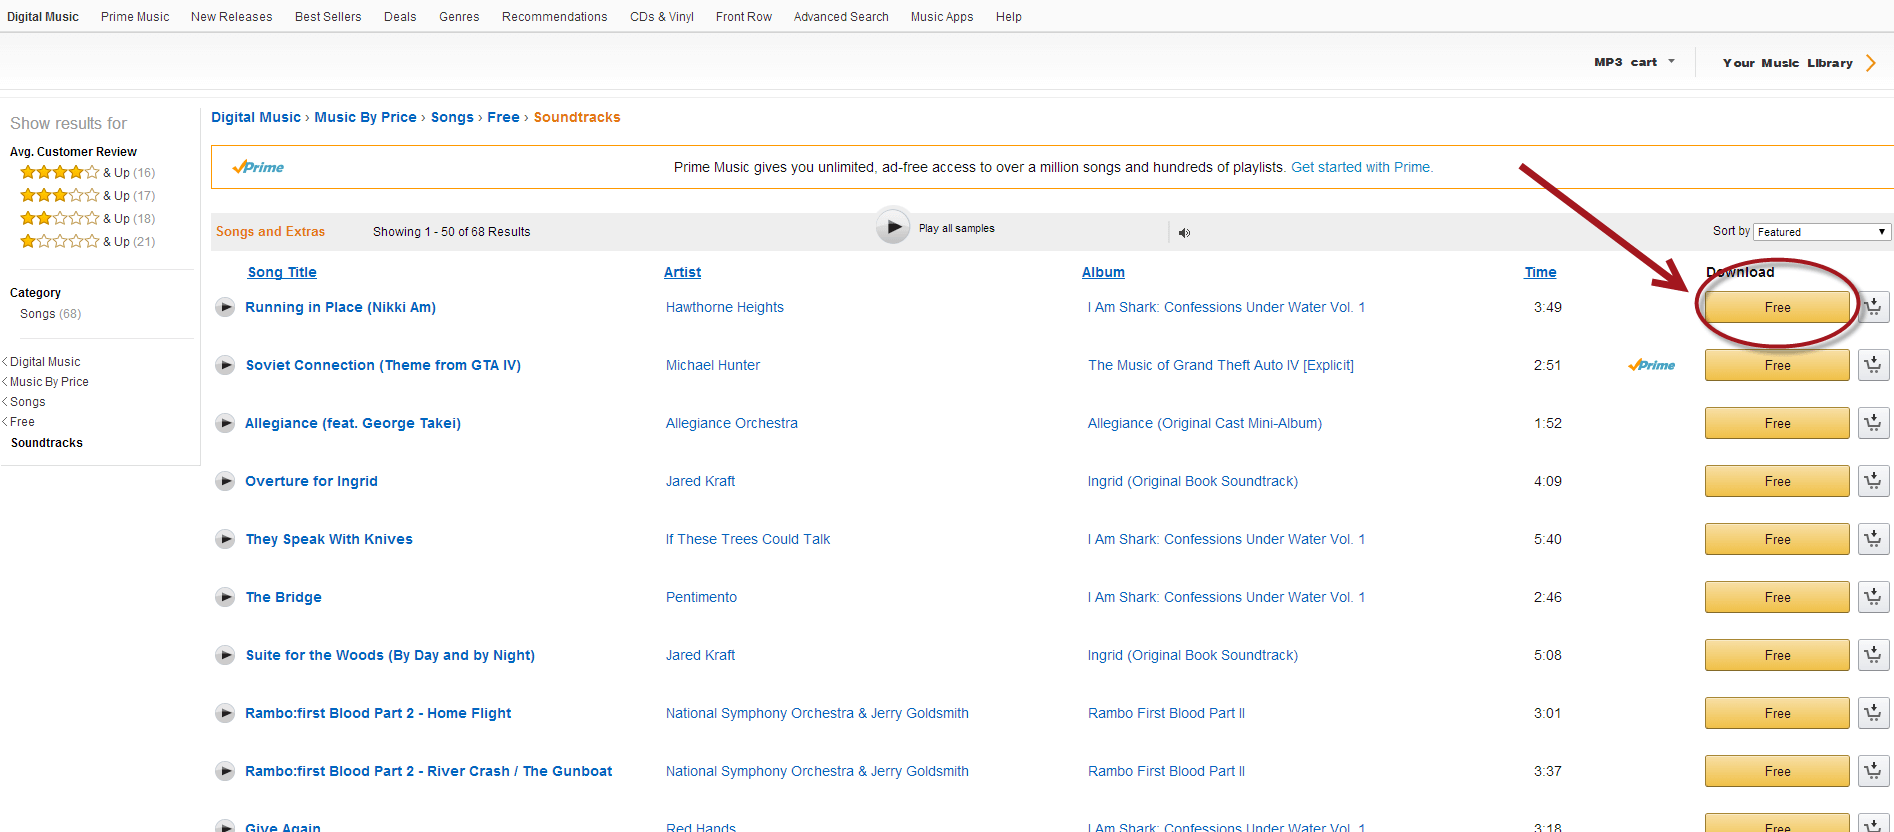Open New Releases menu item
This screenshot has width=1894, height=832.
(x=231, y=17)
